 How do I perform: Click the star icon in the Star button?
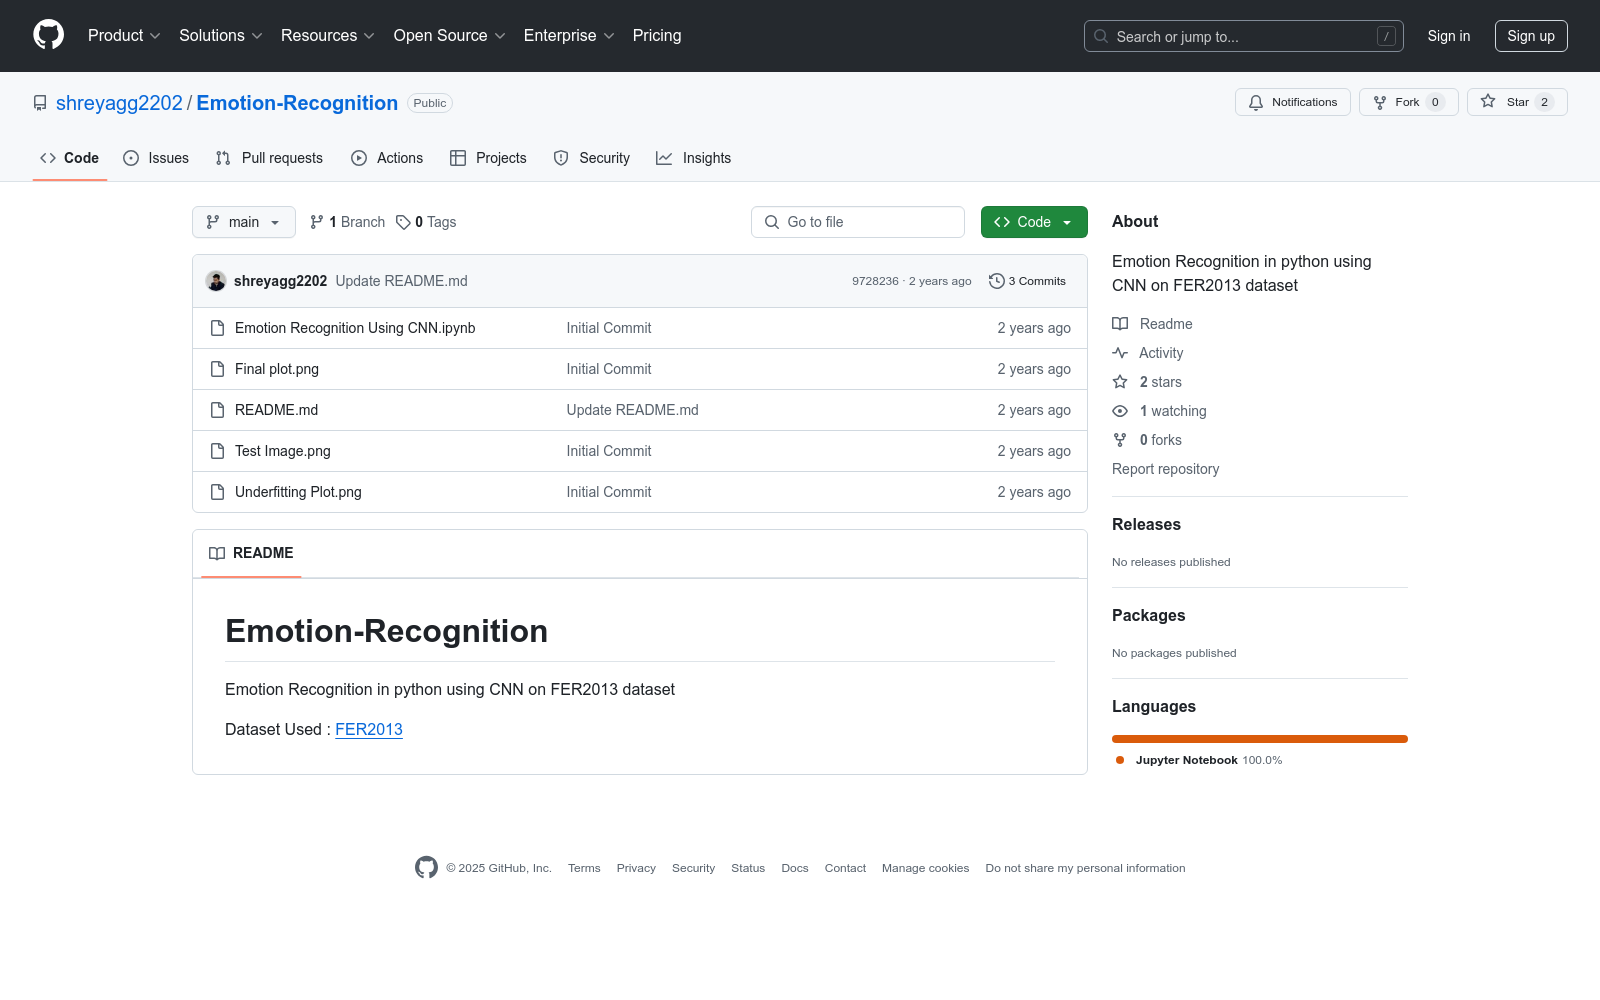click(x=1488, y=102)
